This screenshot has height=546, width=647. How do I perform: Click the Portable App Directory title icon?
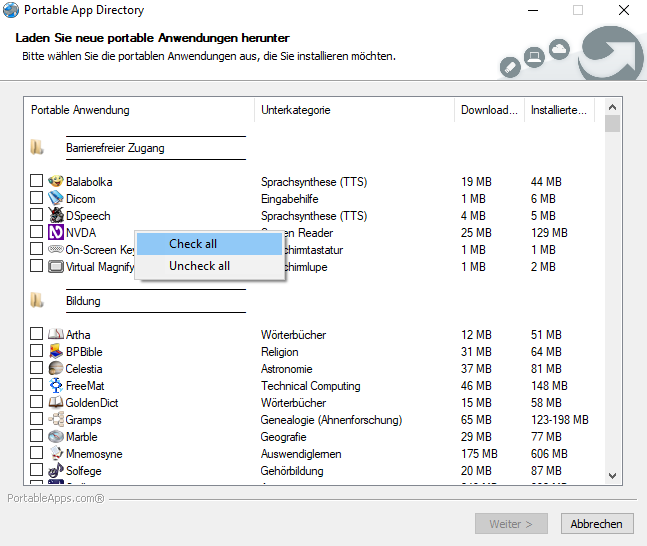click(11, 10)
